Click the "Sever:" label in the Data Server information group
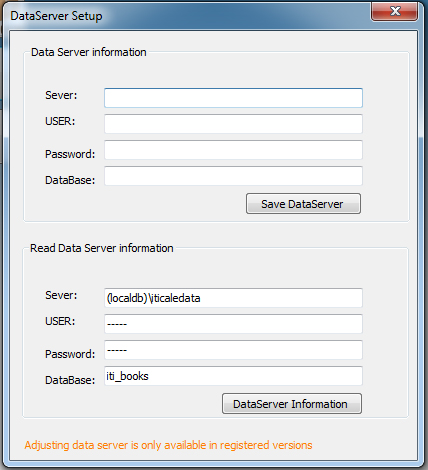The width and height of the screenshot is (428, 470). point(61,95)
